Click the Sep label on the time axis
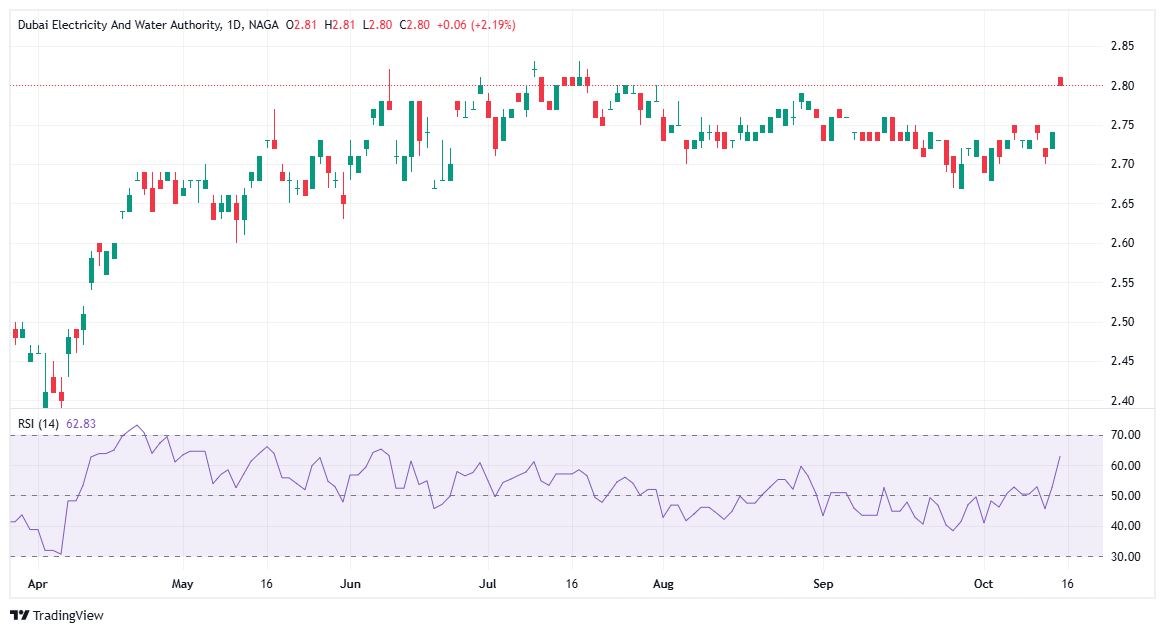This screenshot has width=1165, height=633. pyautogui.click(x=822, y=581)
